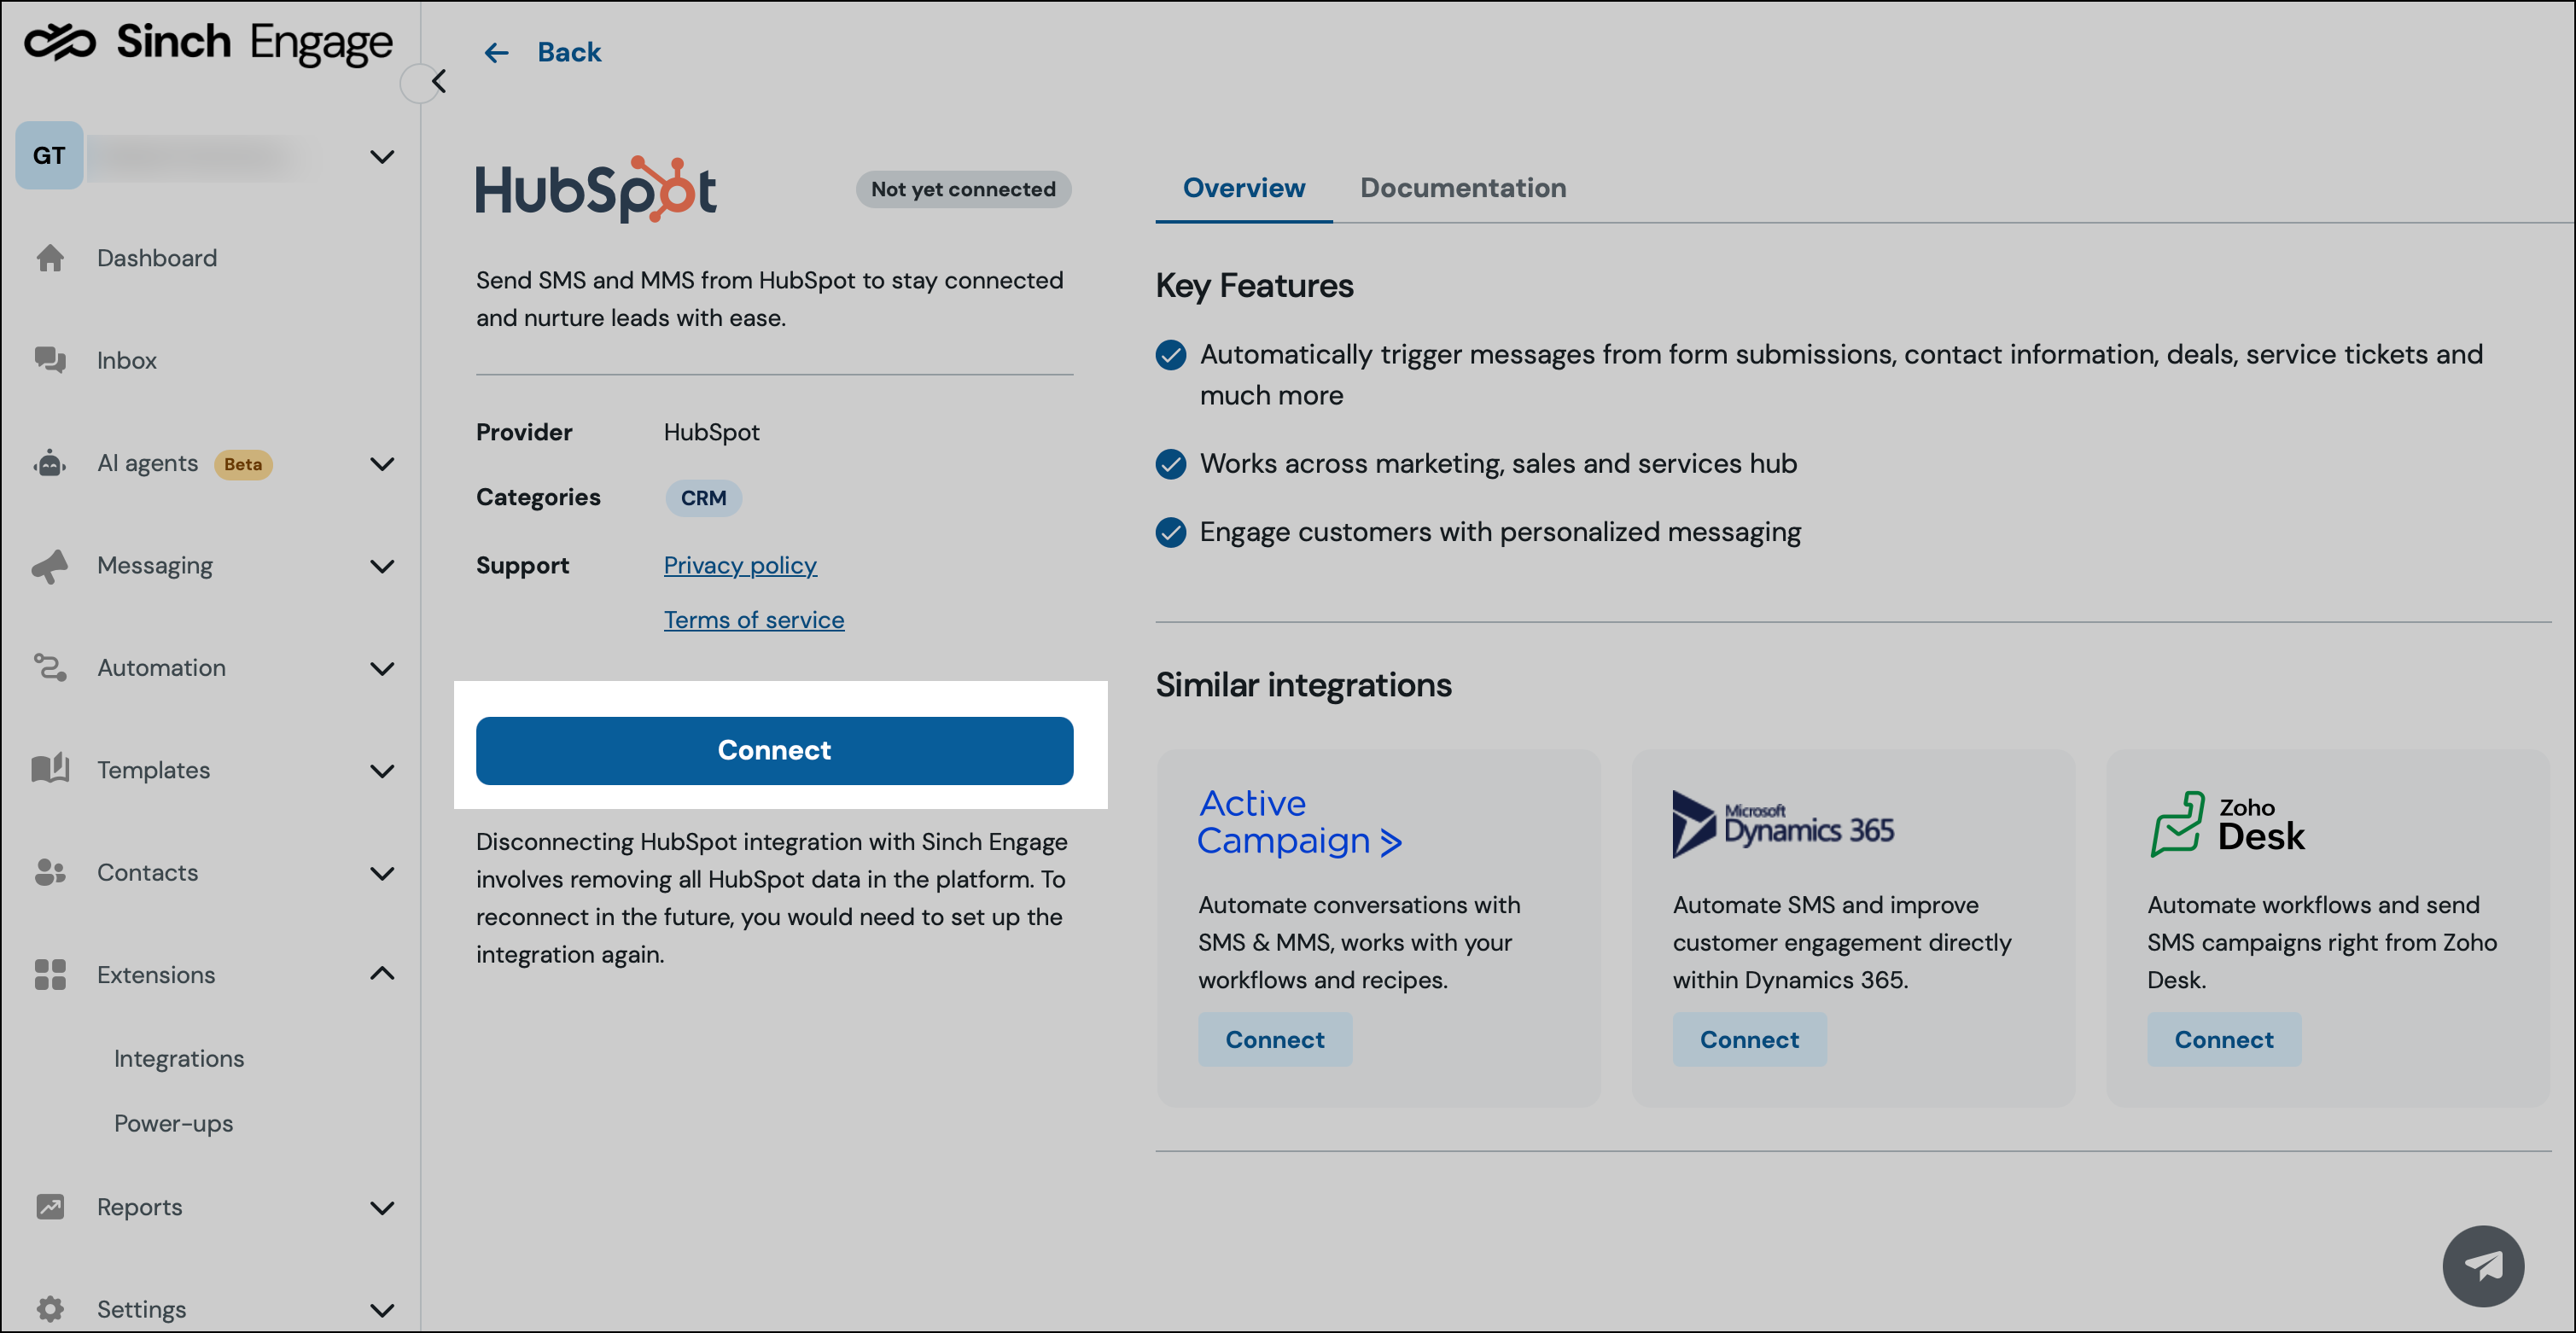This screenshot has height=1333, width=2576.
Task: Connect the Microsoft Dynamics 365 integration
Action: (1749, 1039)
